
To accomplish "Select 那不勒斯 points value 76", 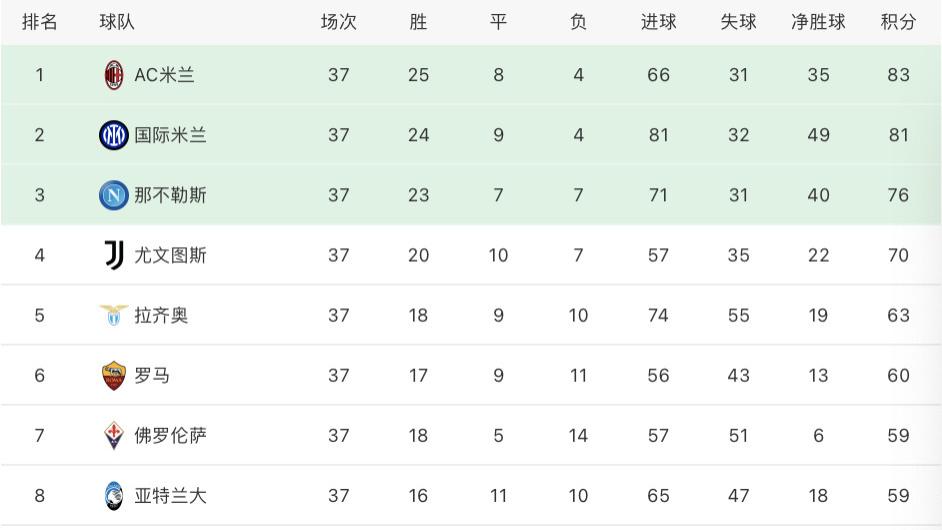I will coord(898,195).
